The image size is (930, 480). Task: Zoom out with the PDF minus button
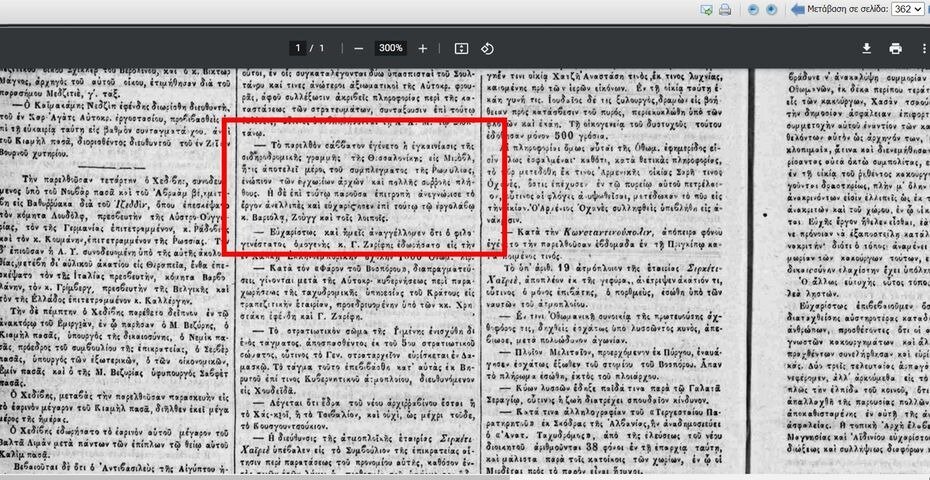coord(358,49)
